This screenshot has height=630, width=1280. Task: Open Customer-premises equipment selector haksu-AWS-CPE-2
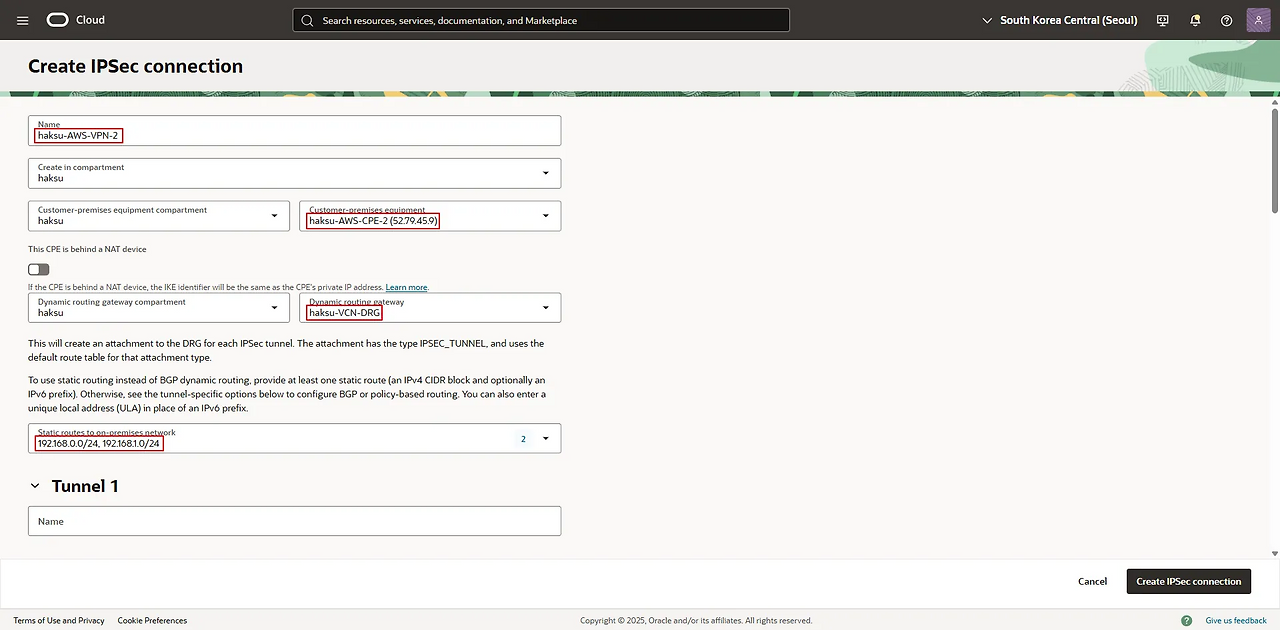pos(545,216)
